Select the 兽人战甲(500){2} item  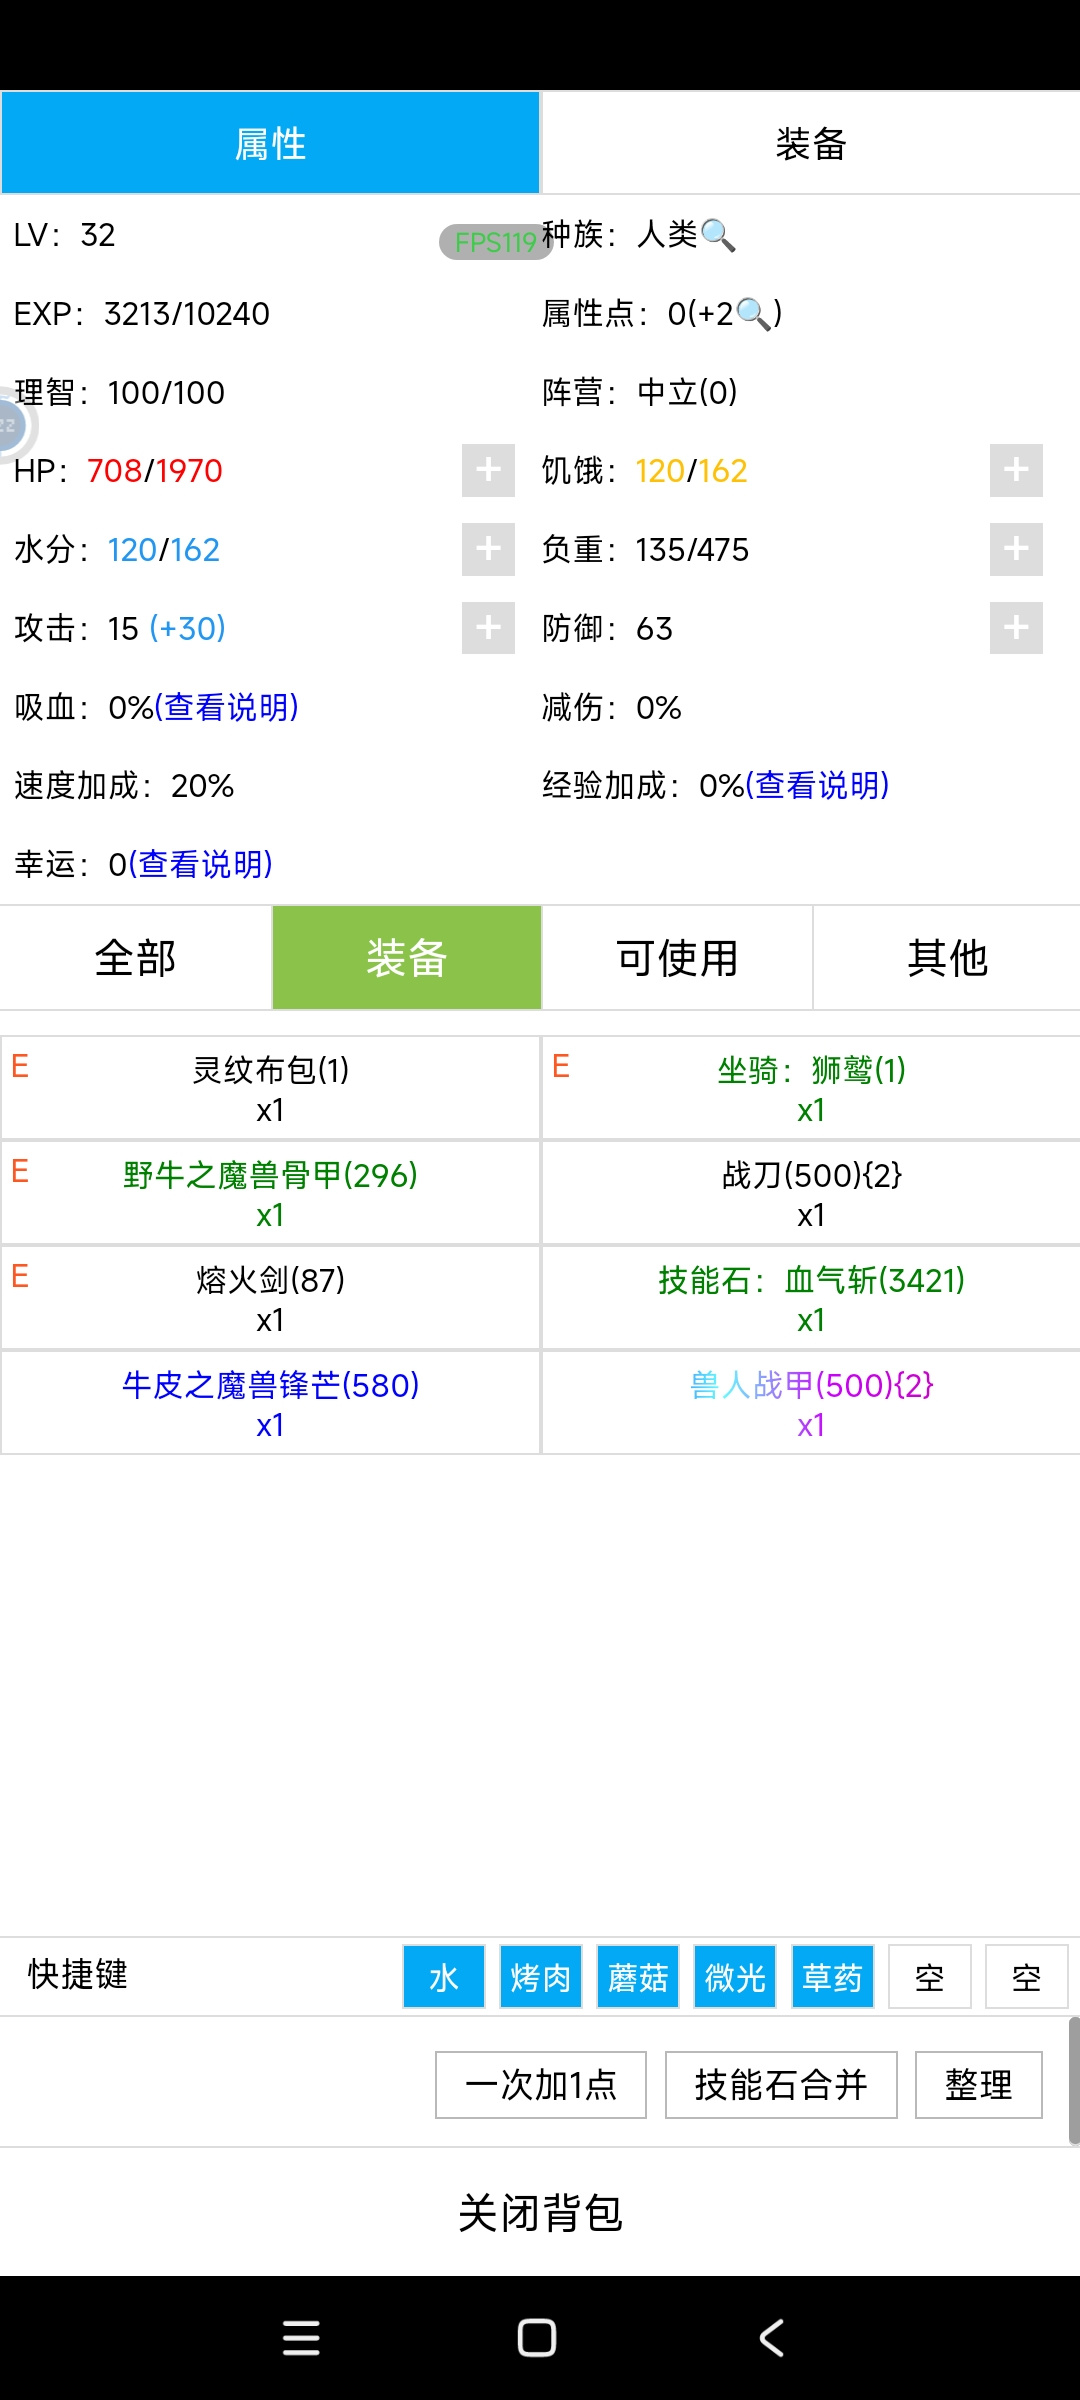pyautogui.click(x=811, y=1403)
